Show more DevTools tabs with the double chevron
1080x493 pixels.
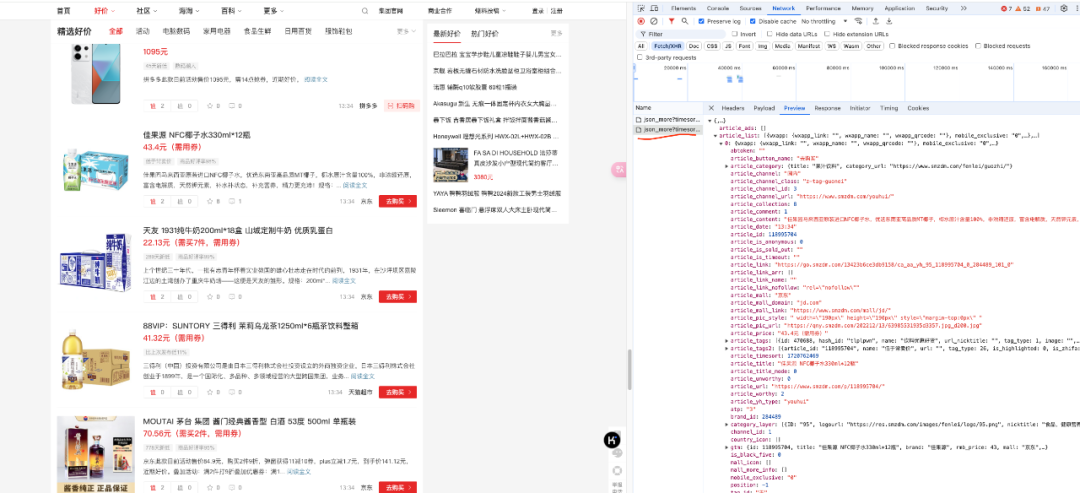(x=963, y=8)
